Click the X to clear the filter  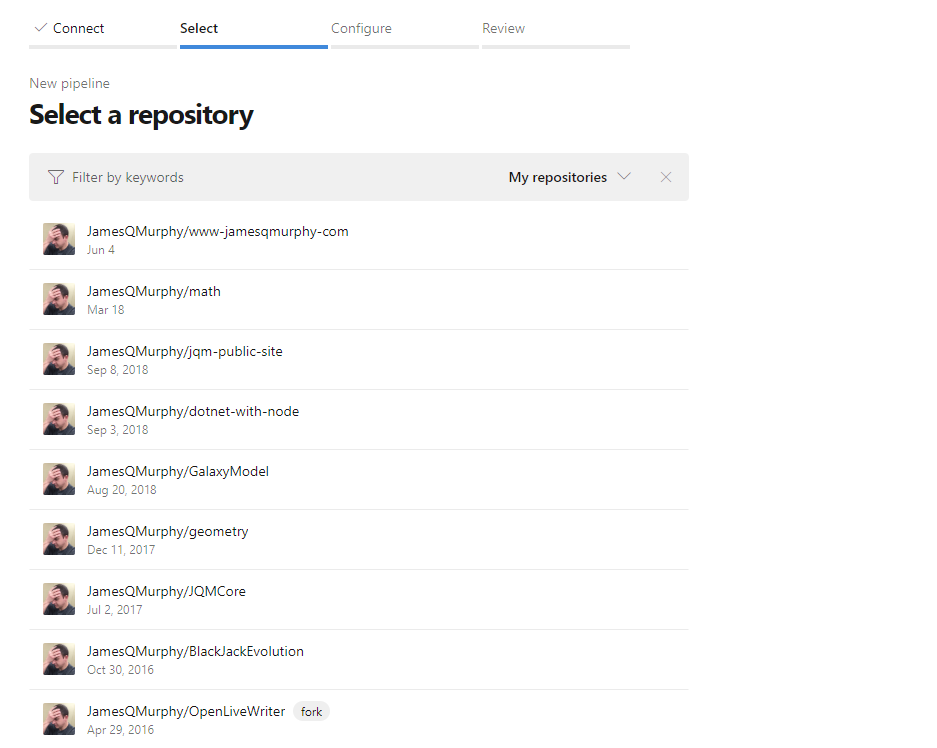[x=666, y=177]
